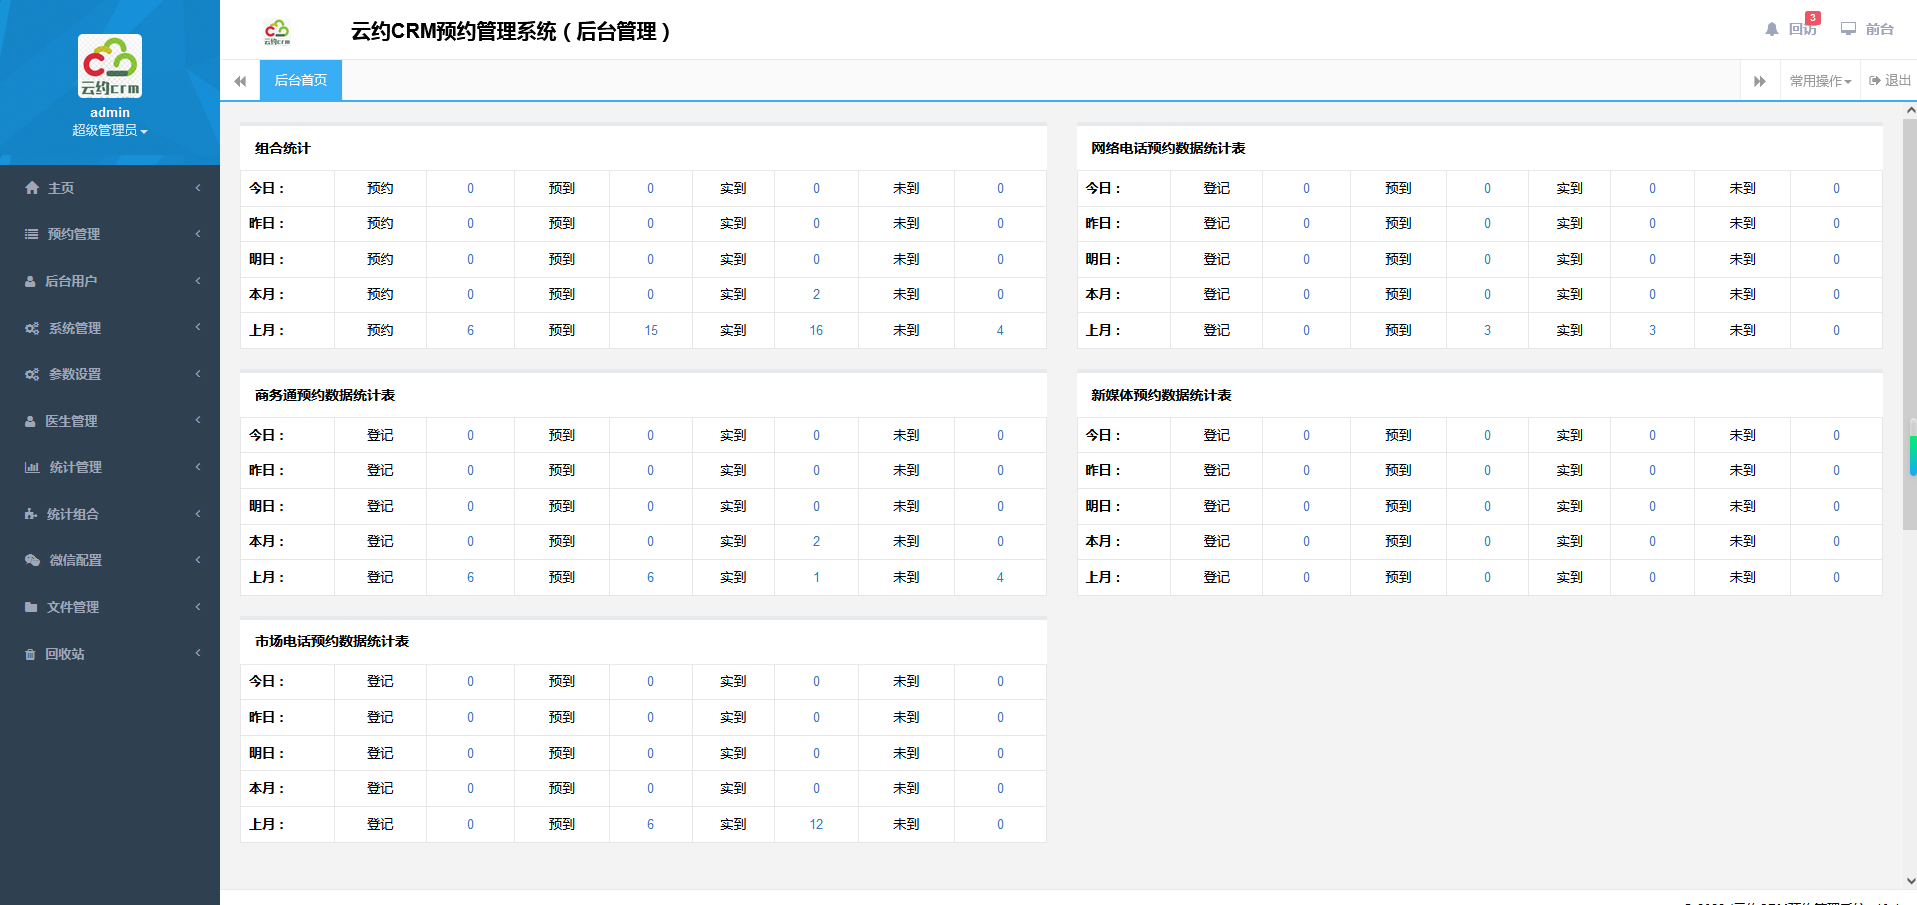Click the list icon beside 预约管理

click(32, 234)
